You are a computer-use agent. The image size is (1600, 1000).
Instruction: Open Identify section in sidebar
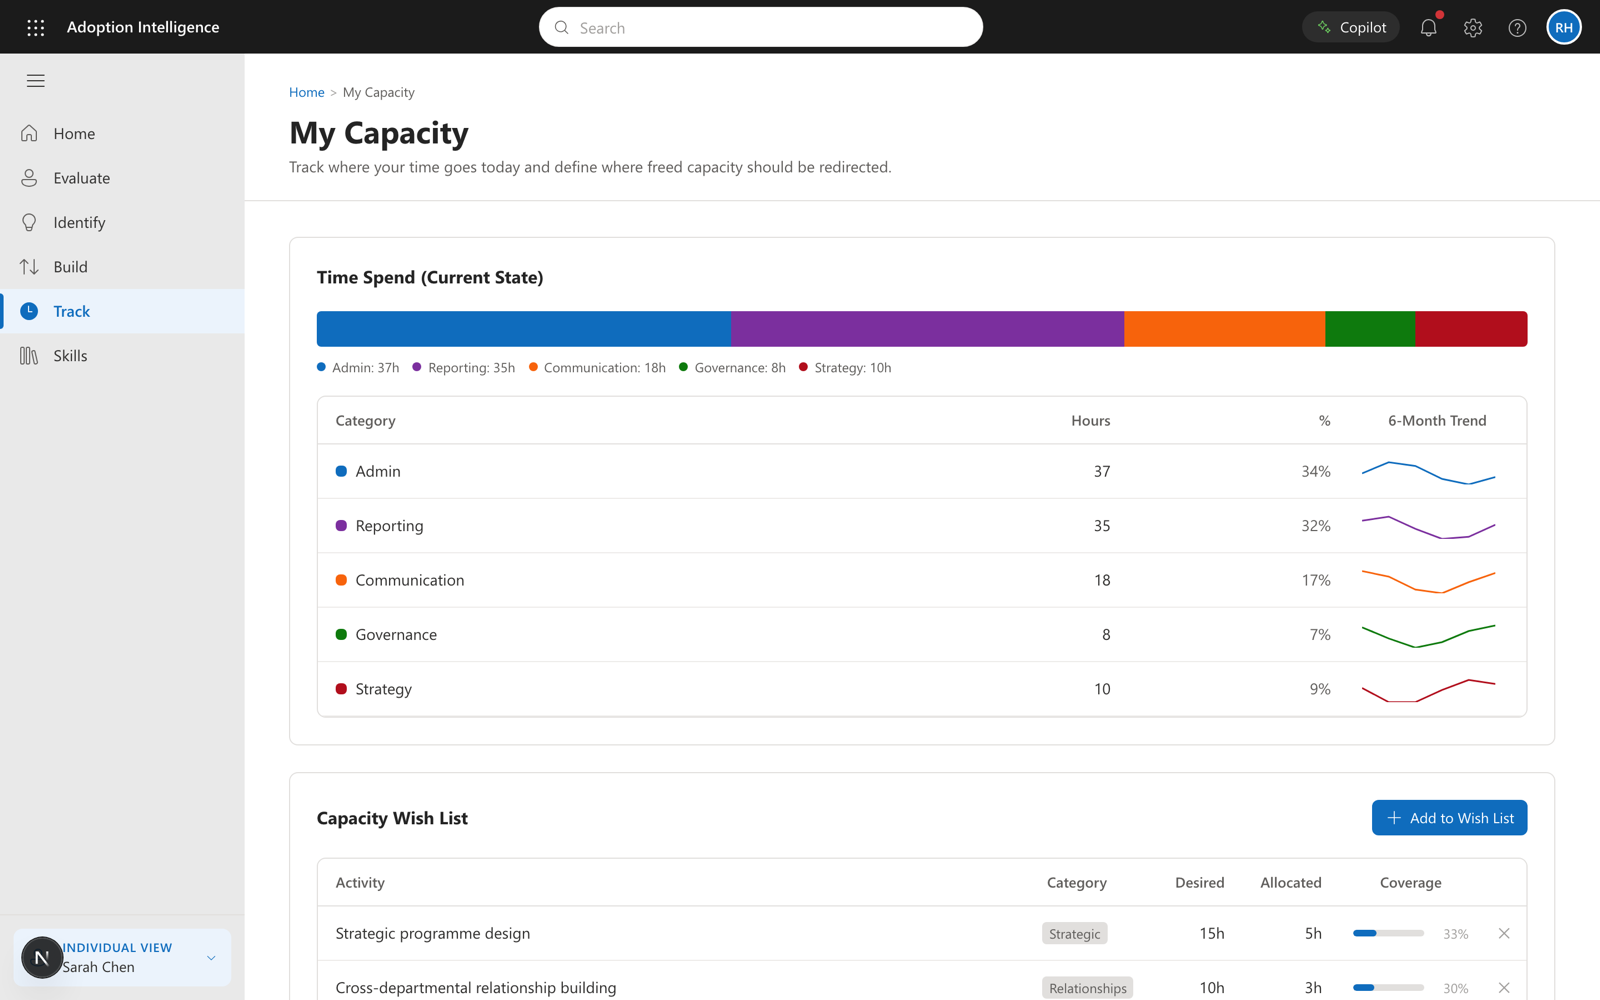[122, 222]
